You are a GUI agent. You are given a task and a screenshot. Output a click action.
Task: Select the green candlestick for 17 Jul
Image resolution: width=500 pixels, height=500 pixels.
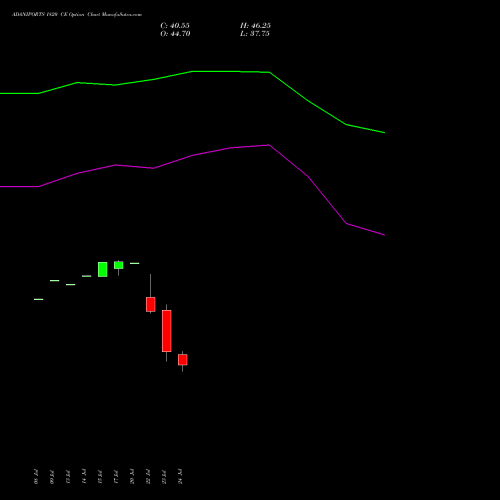click(119, 265)
